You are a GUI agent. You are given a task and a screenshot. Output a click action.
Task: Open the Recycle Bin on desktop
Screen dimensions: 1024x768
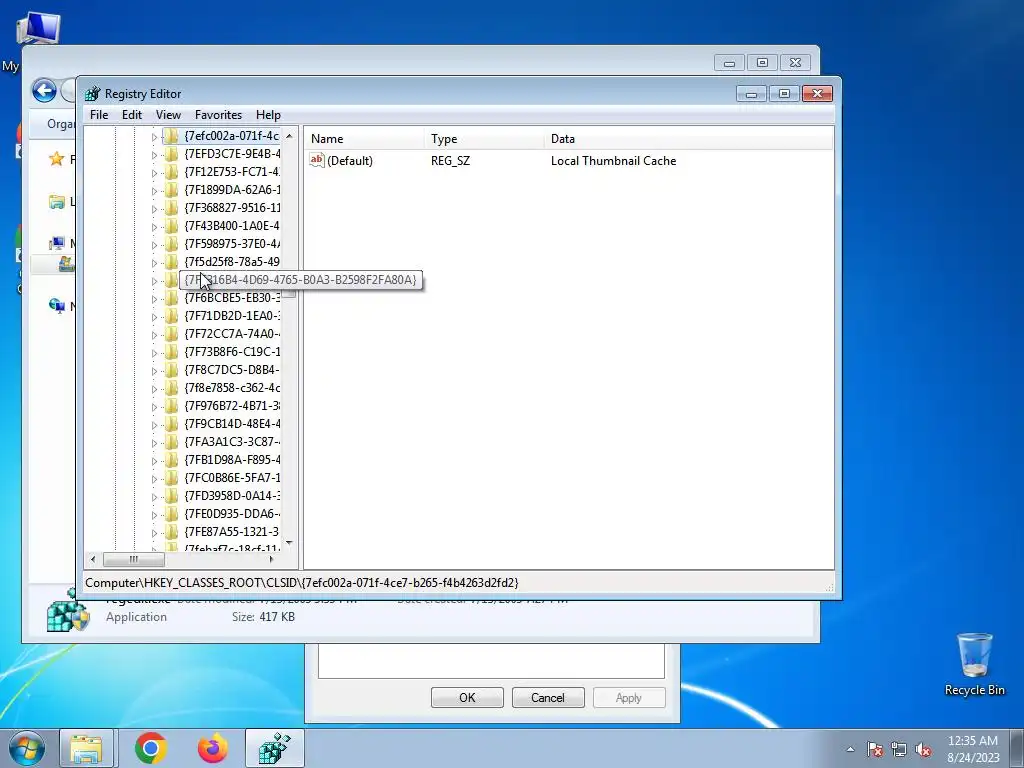click(x=974, y=664)
